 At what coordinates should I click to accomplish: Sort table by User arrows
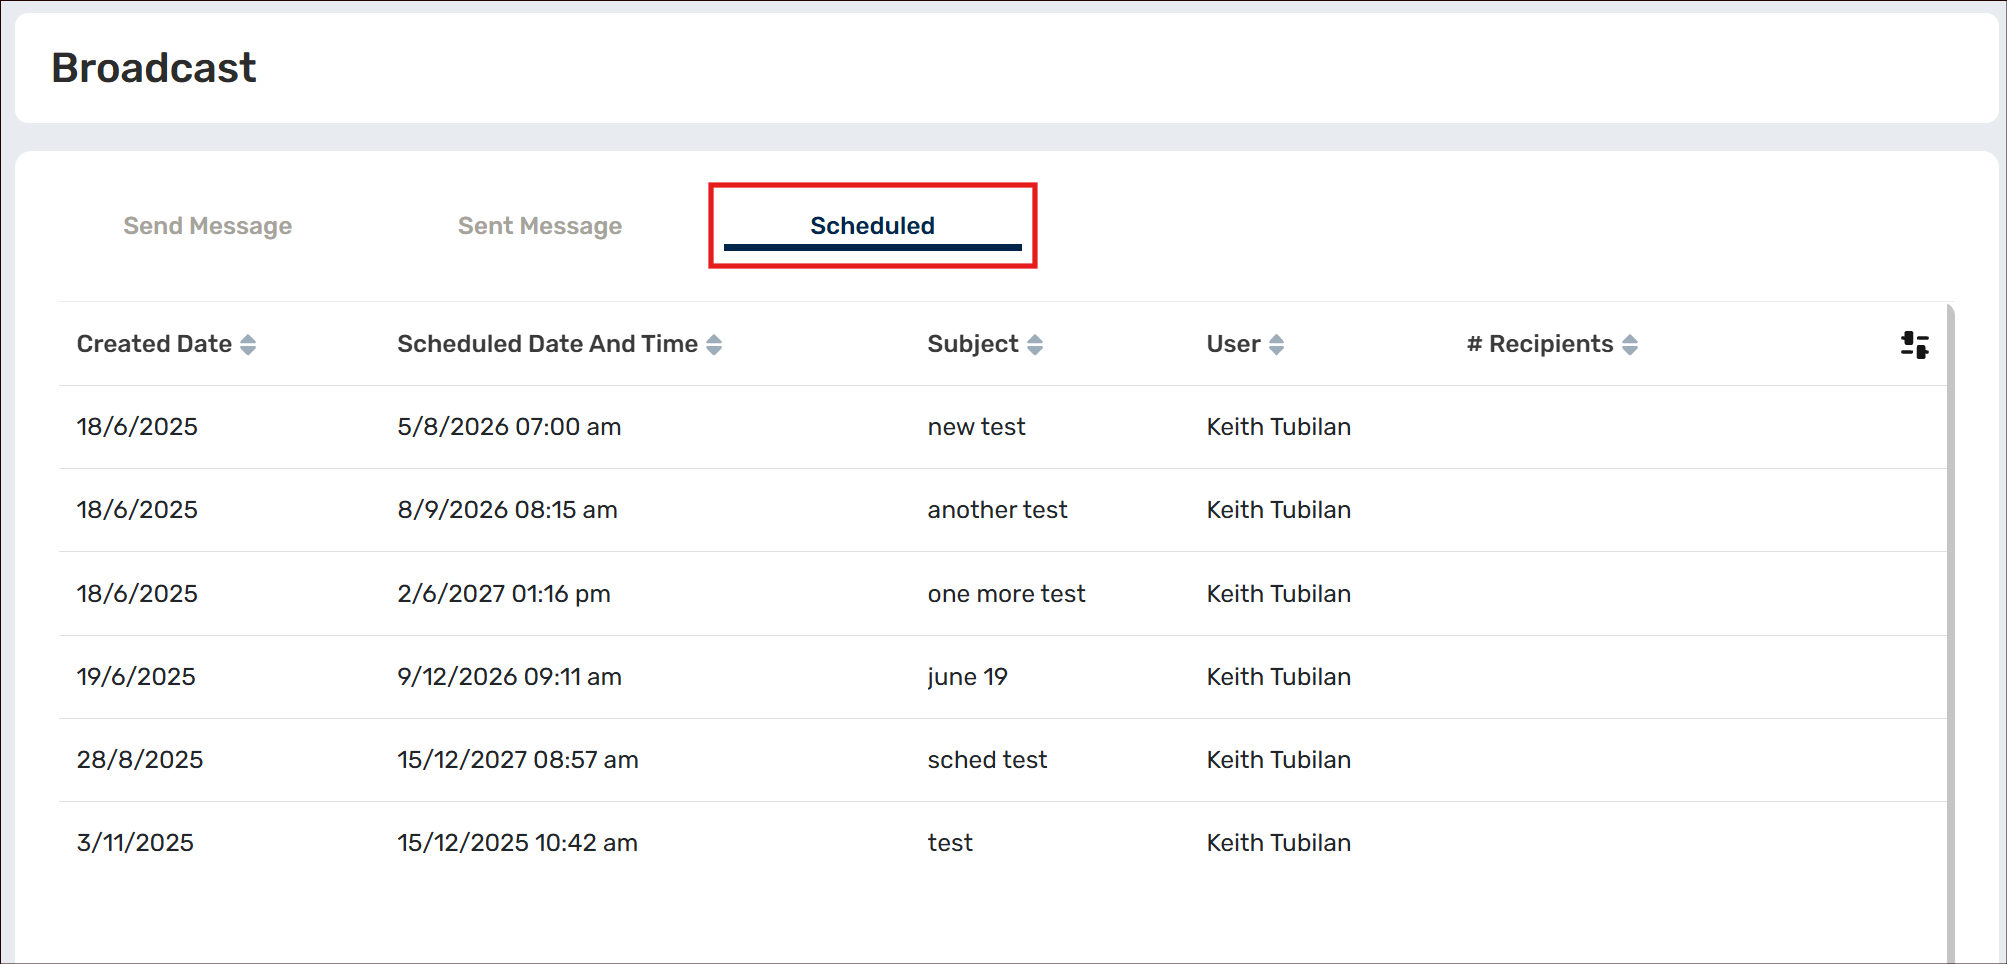click(x=1276, y=345)
